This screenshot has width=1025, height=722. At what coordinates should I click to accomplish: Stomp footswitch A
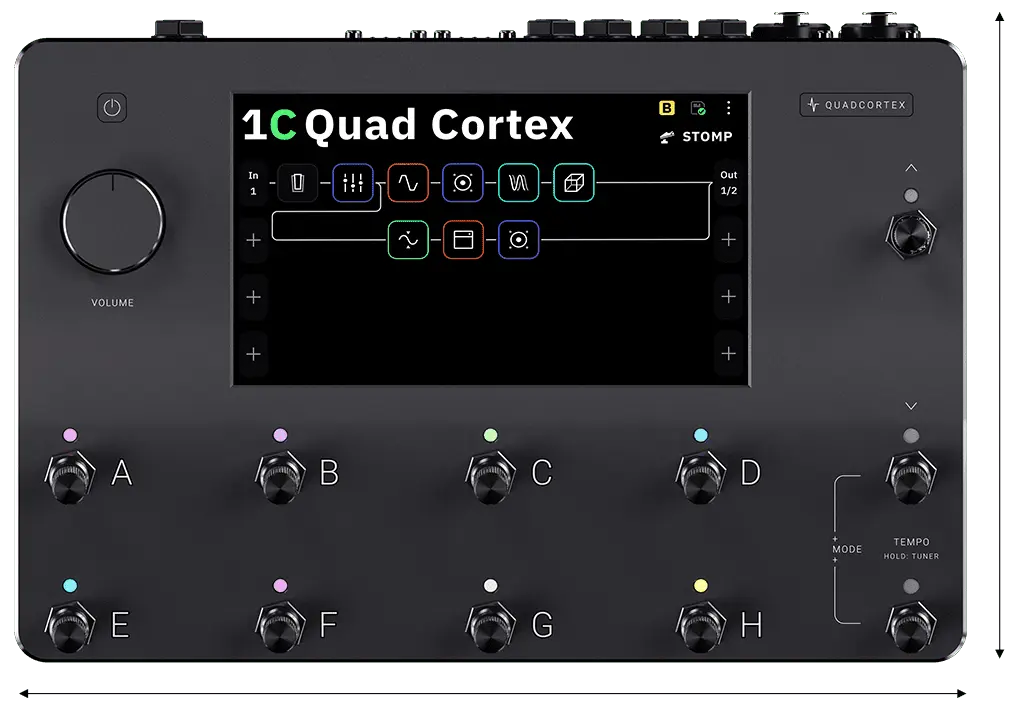pyautogui.click(x=71, y=477)
